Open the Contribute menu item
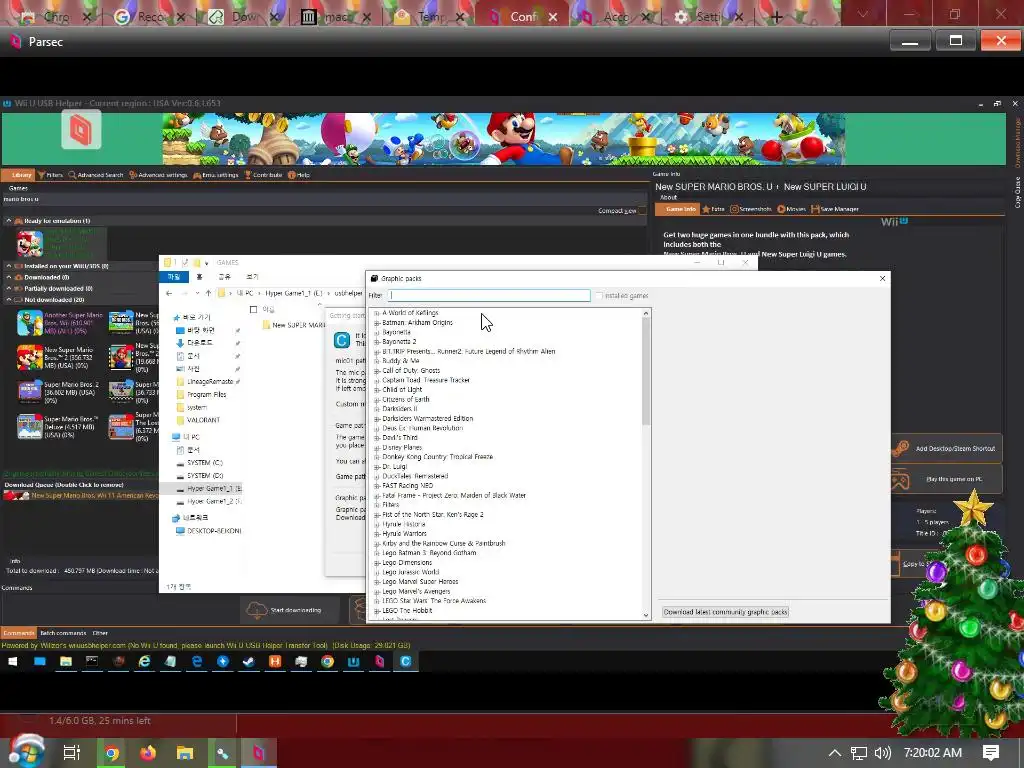The height and width of the screenshot is (768, 1024). pyautogui.click(x=263, y=175)
